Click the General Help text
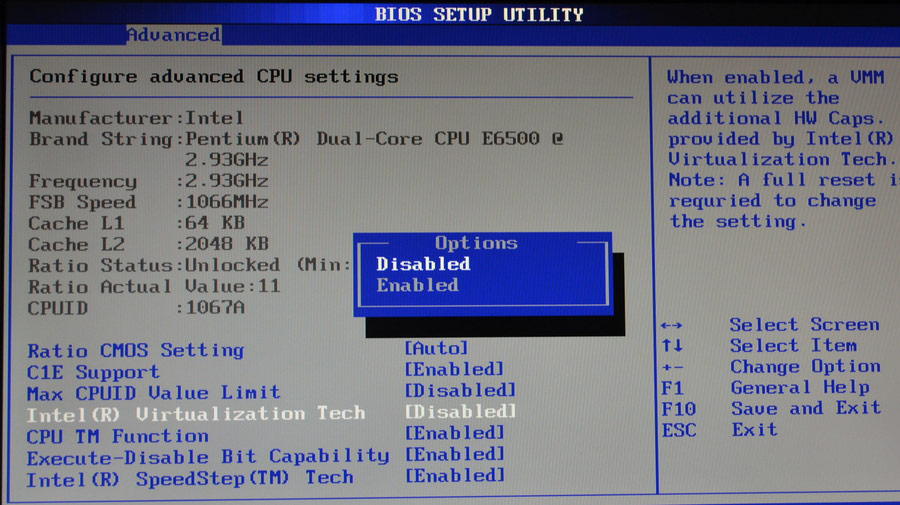The height and width of the screenshot is (505, 900). click(800, 387)
